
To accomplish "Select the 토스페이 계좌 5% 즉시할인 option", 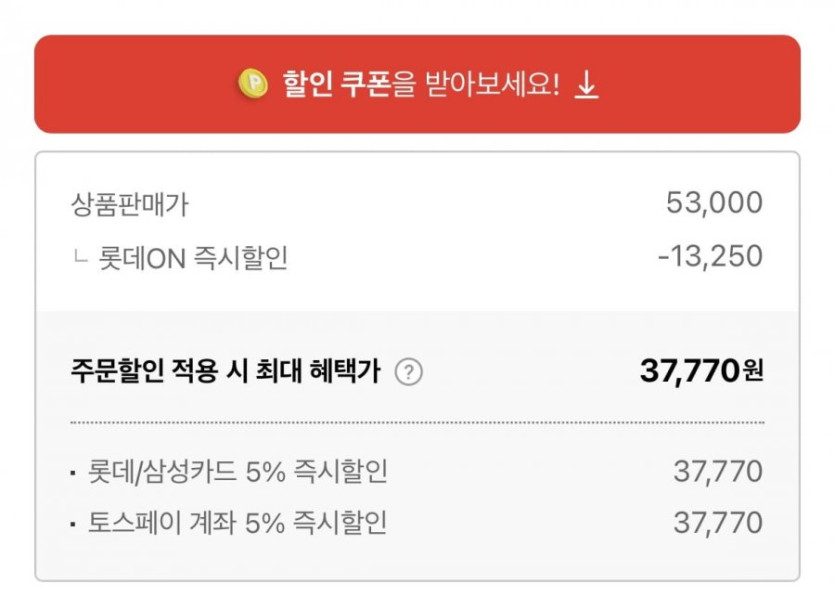I will tap(236, 522).
